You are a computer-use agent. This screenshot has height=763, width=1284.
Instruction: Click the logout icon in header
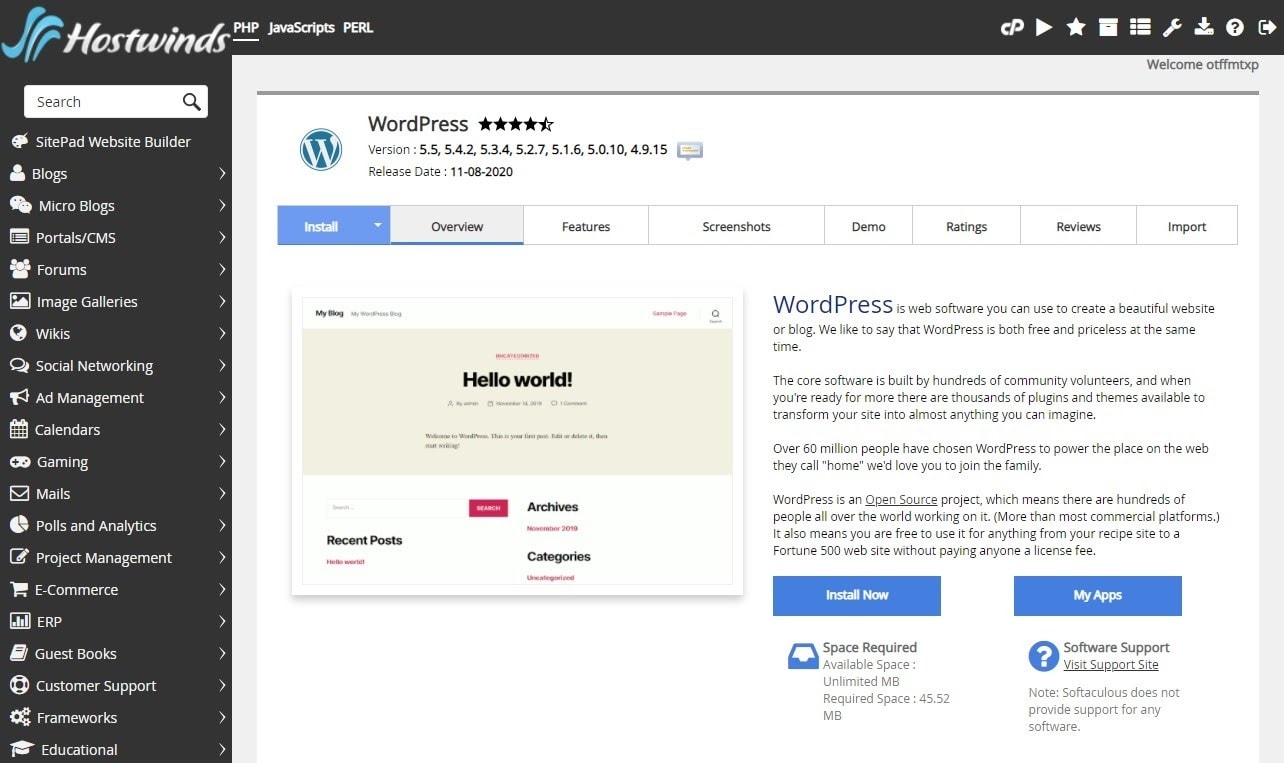pyautogui.click(x=1267, y=28)
